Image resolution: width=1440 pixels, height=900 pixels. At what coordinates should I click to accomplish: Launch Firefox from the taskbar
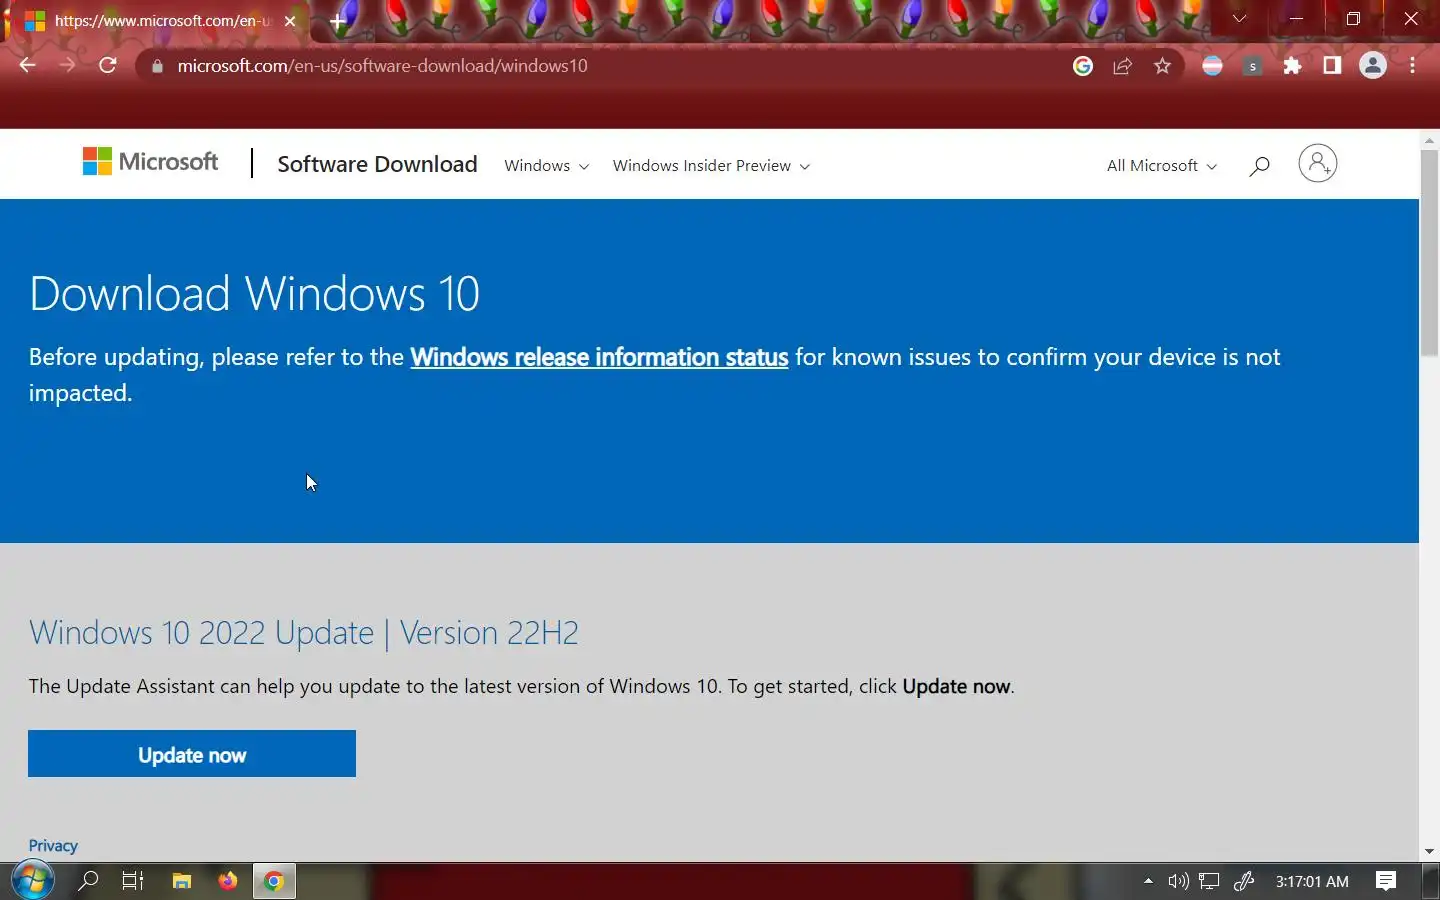228,881
